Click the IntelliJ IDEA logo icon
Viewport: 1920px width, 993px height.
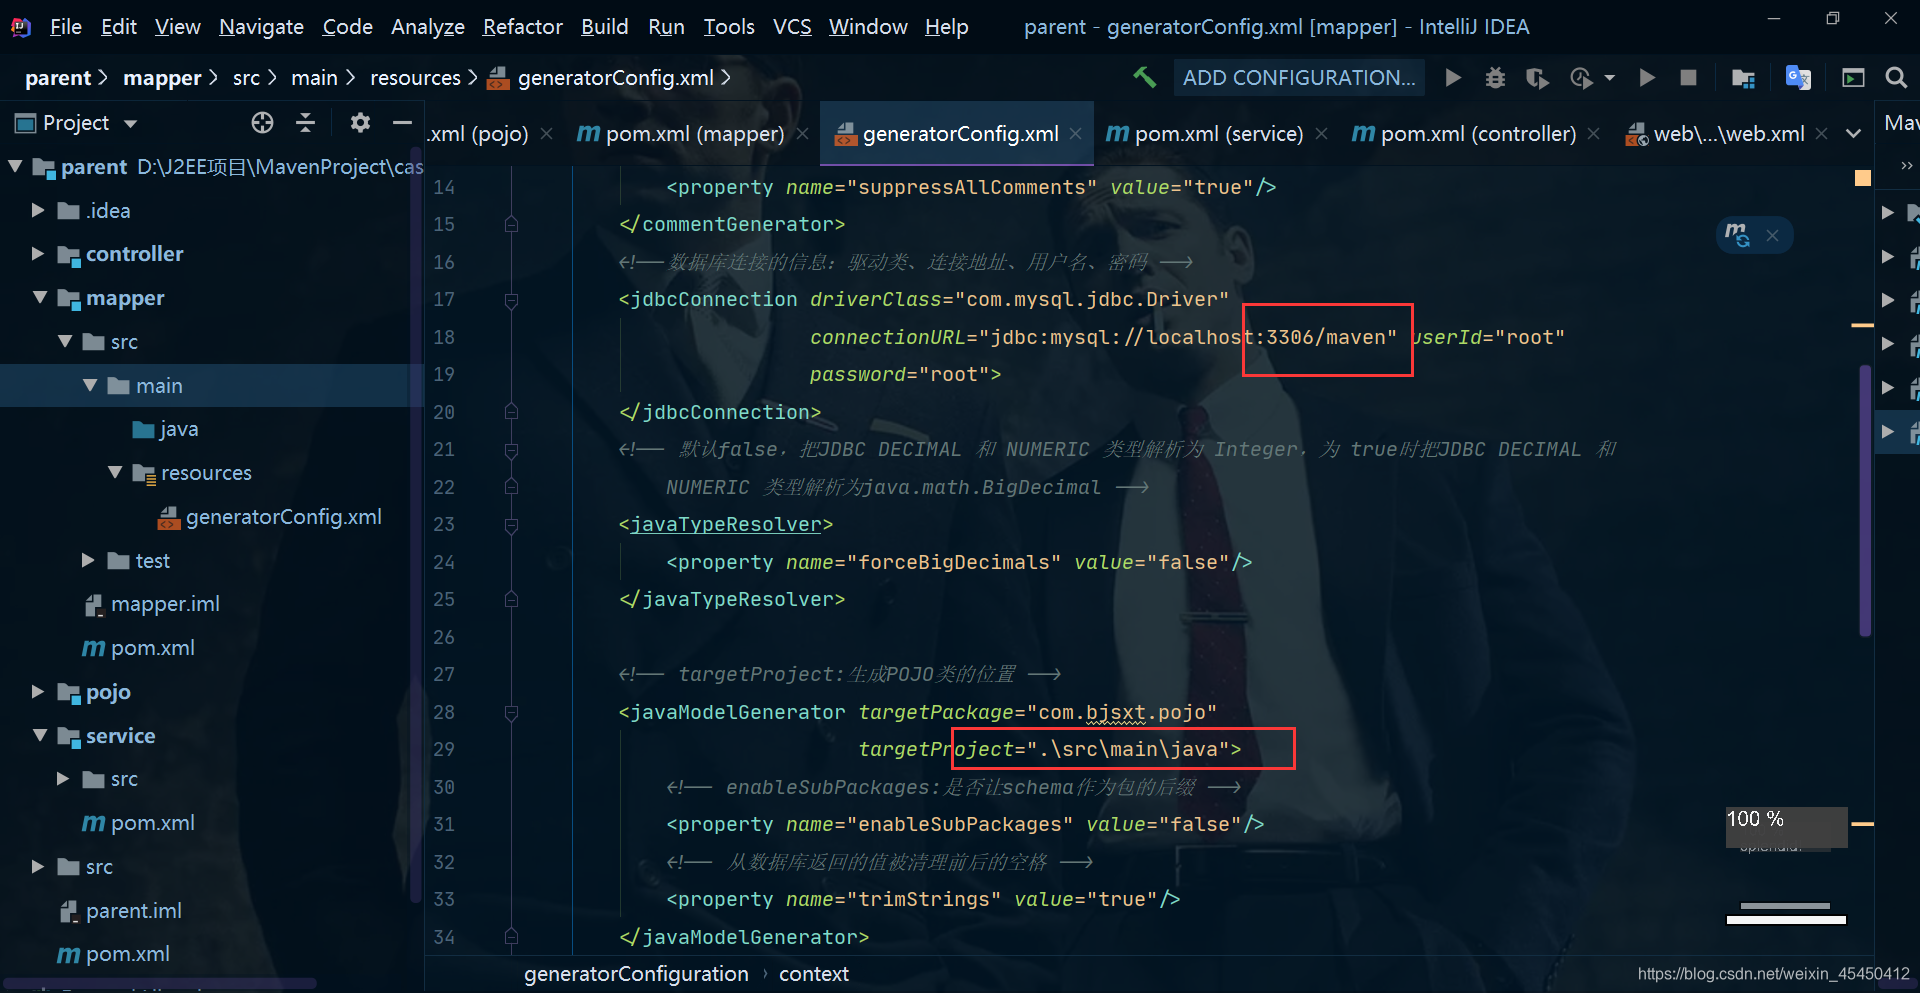point(21,27)
